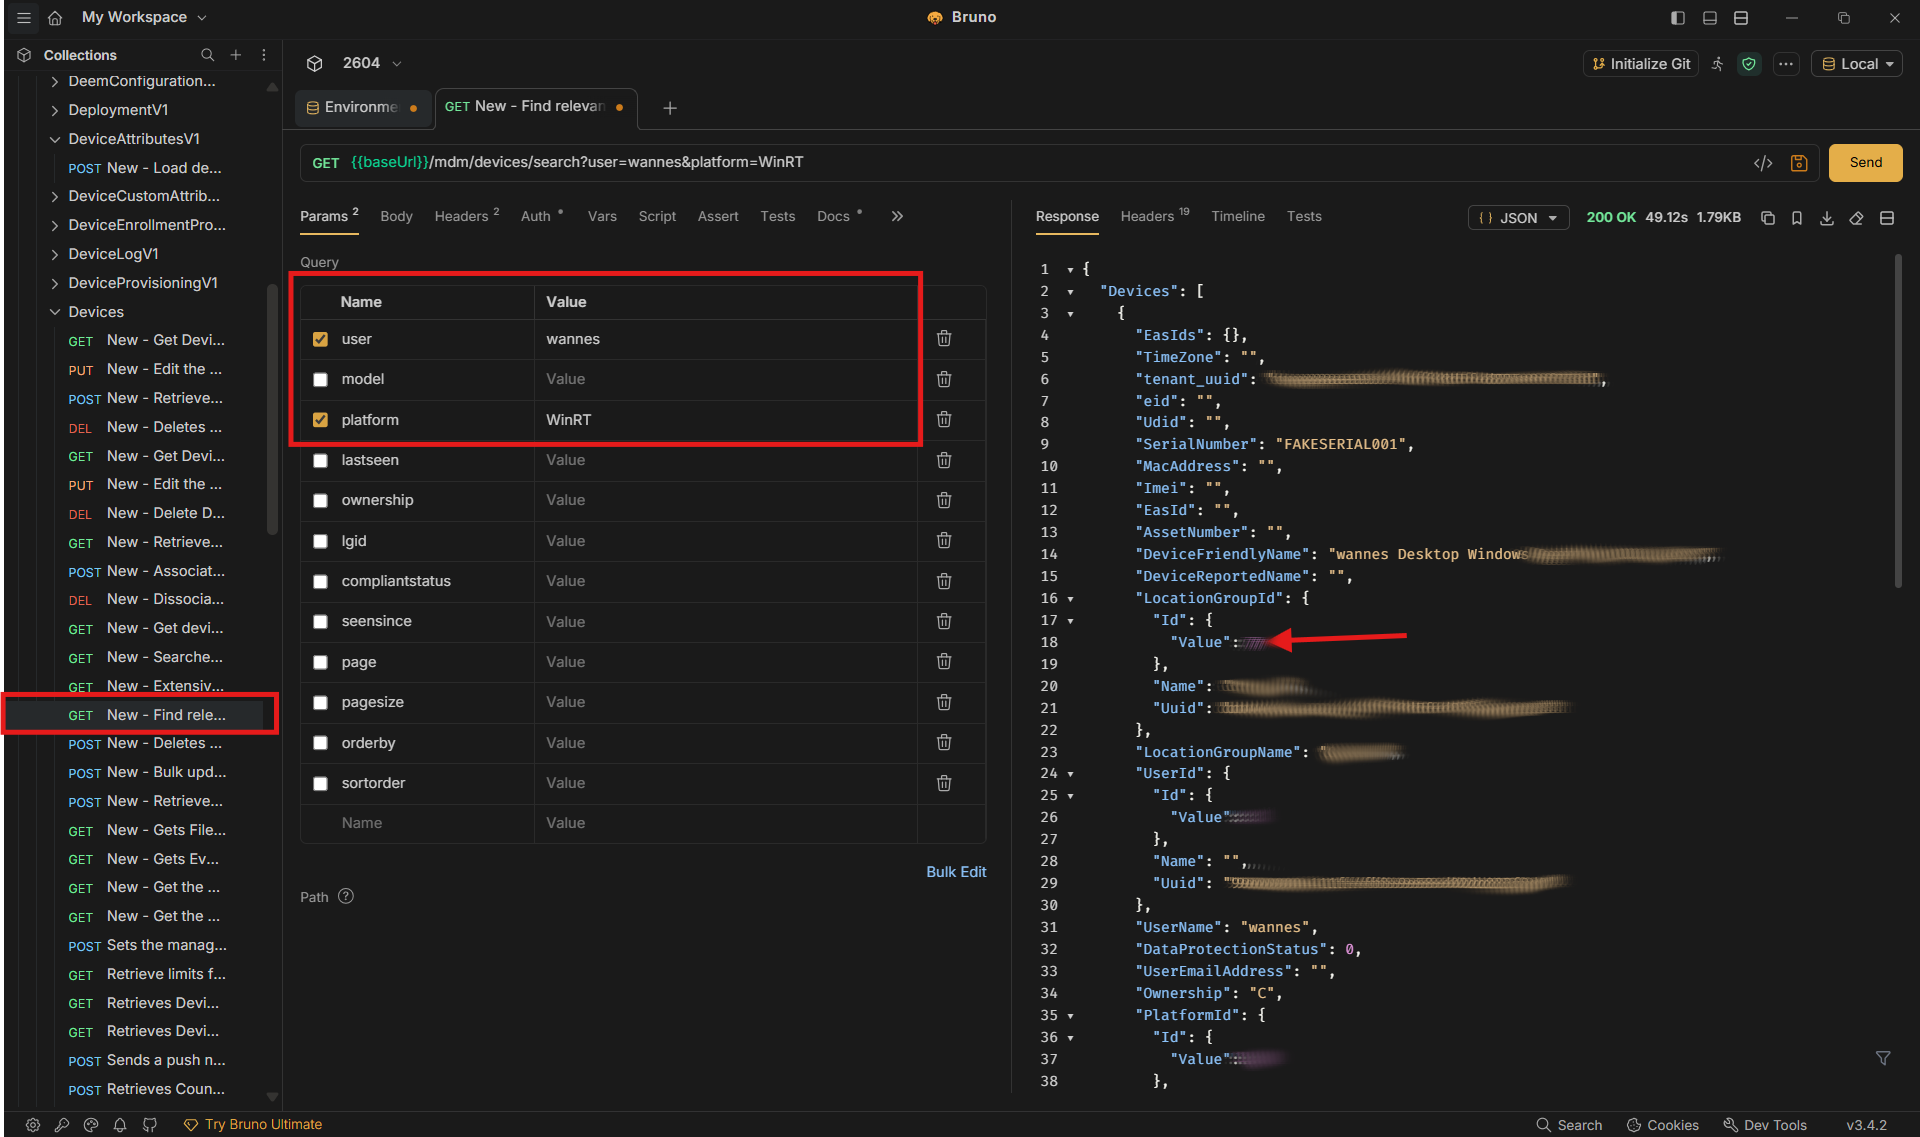Bookmark the response as an example
This screenshot has height=1137, width=1920.
pos(1797,218)
